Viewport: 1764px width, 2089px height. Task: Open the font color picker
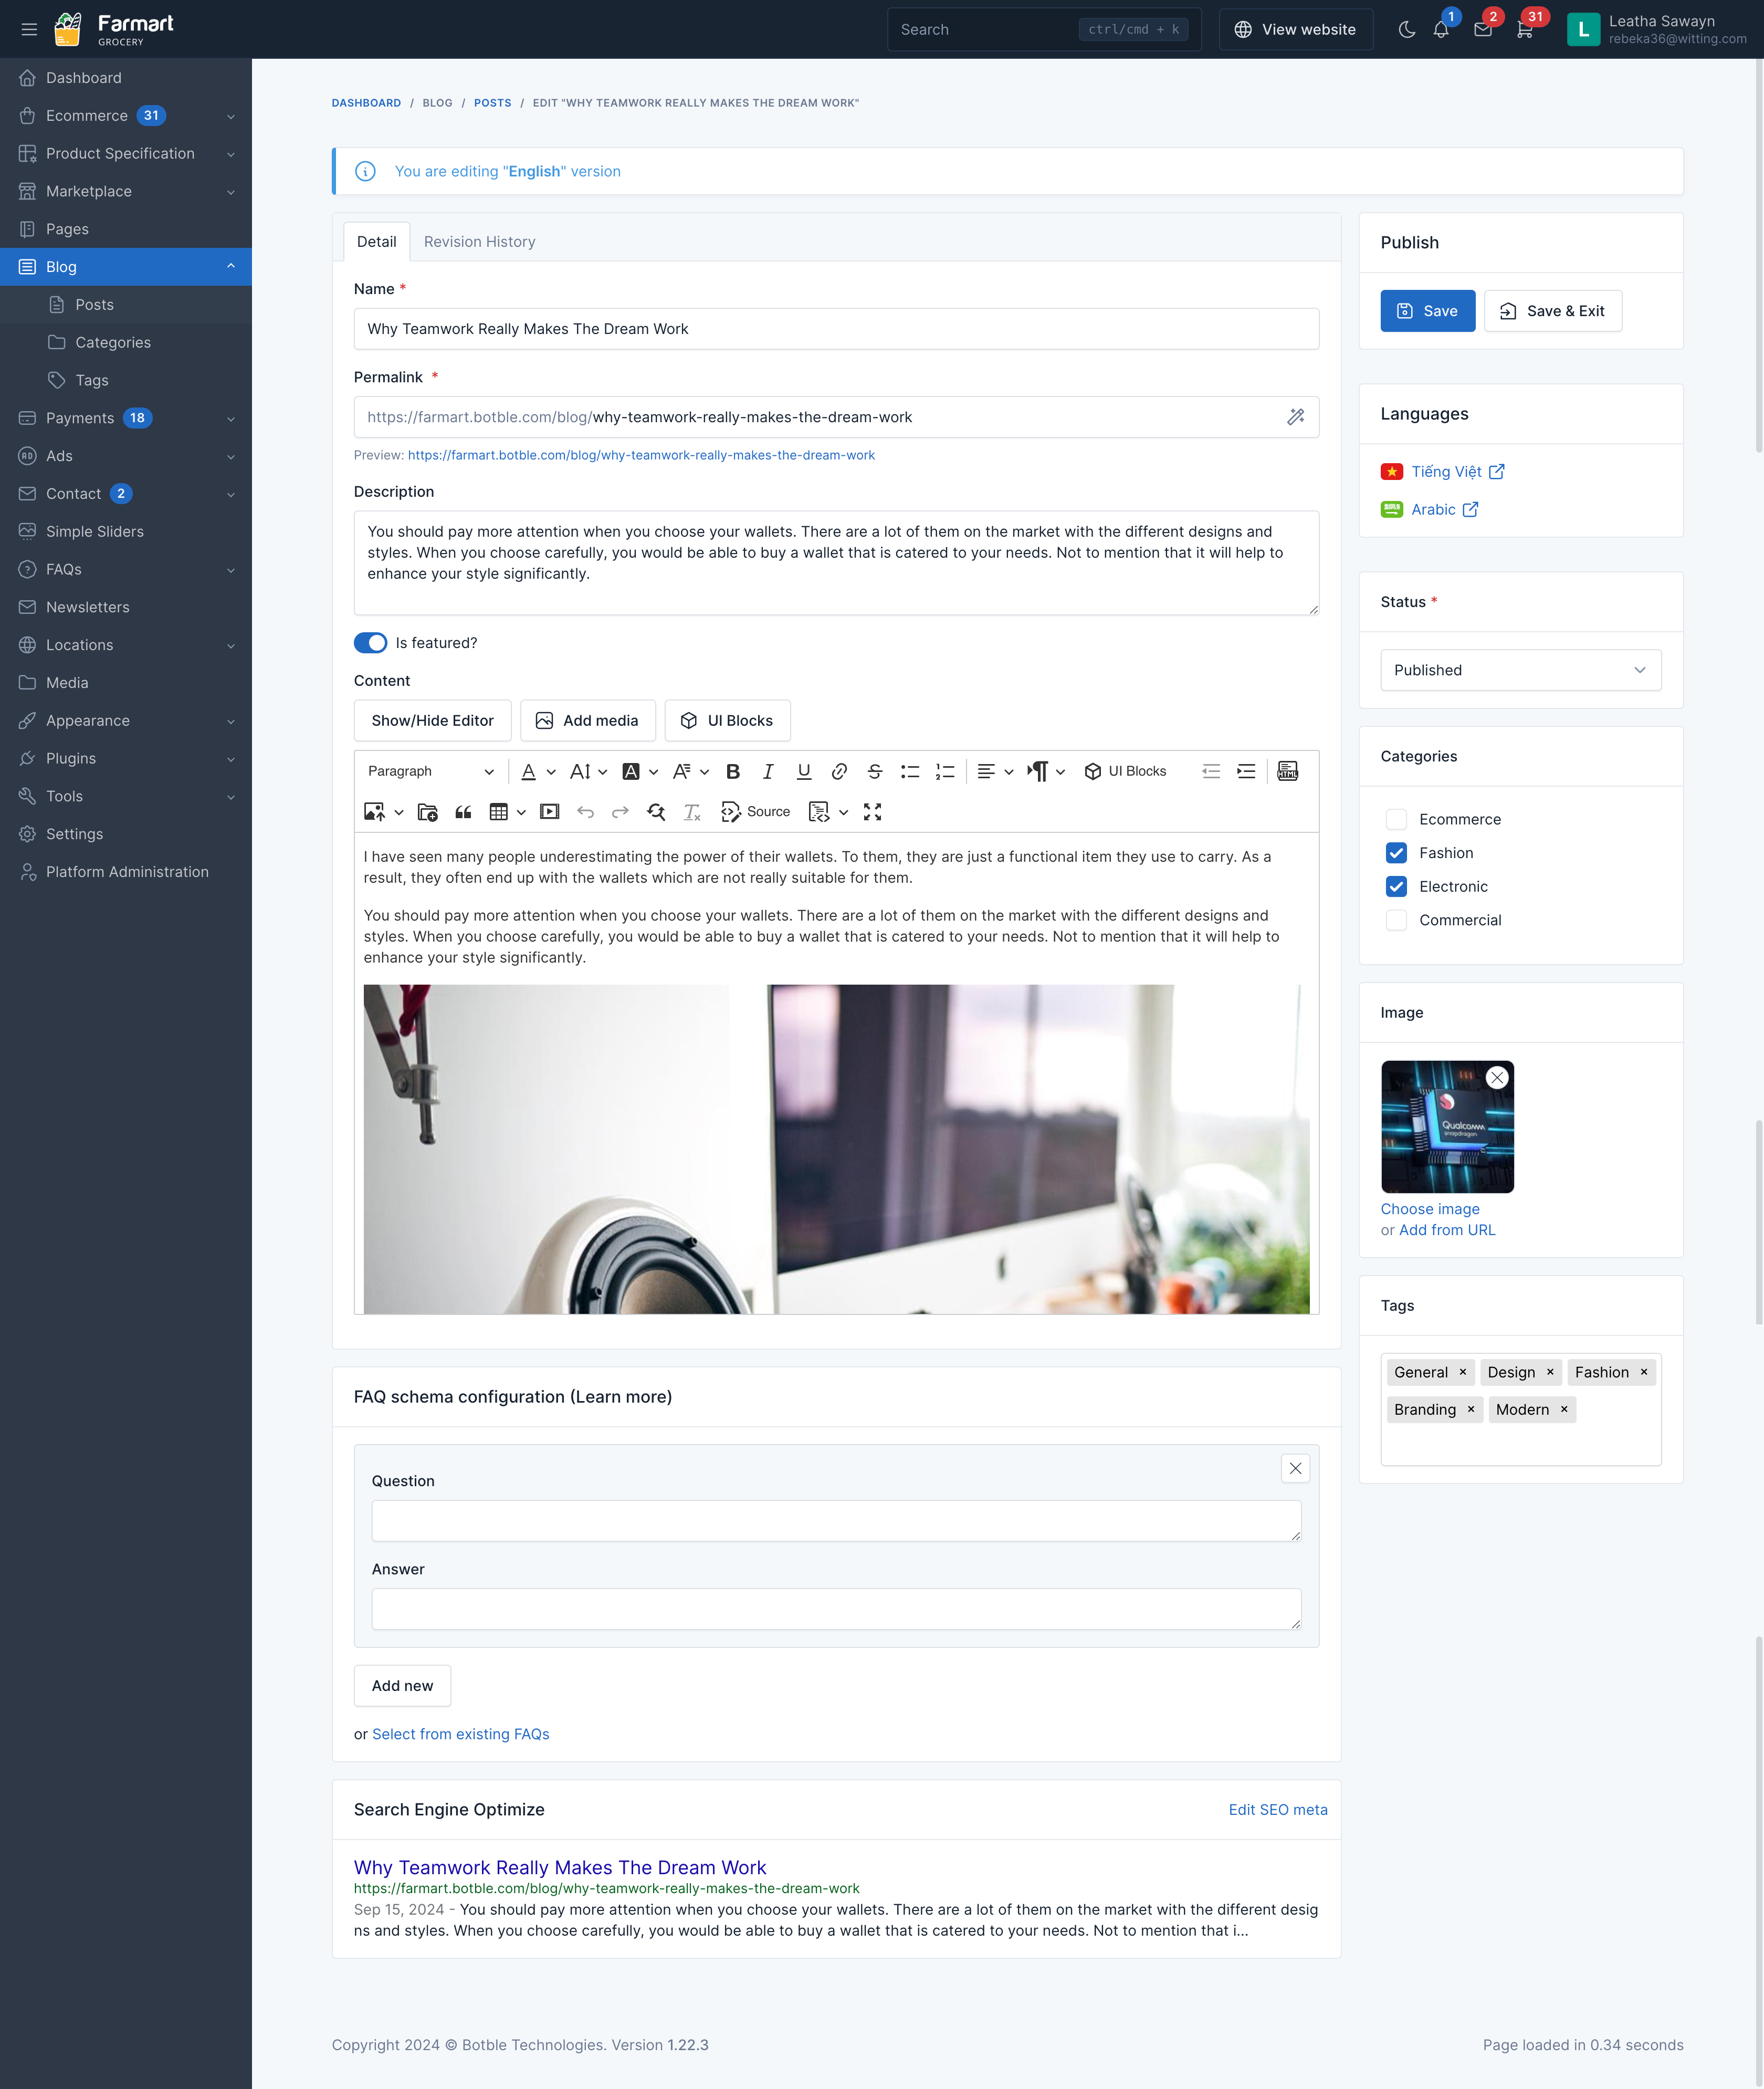coord(529,771)
